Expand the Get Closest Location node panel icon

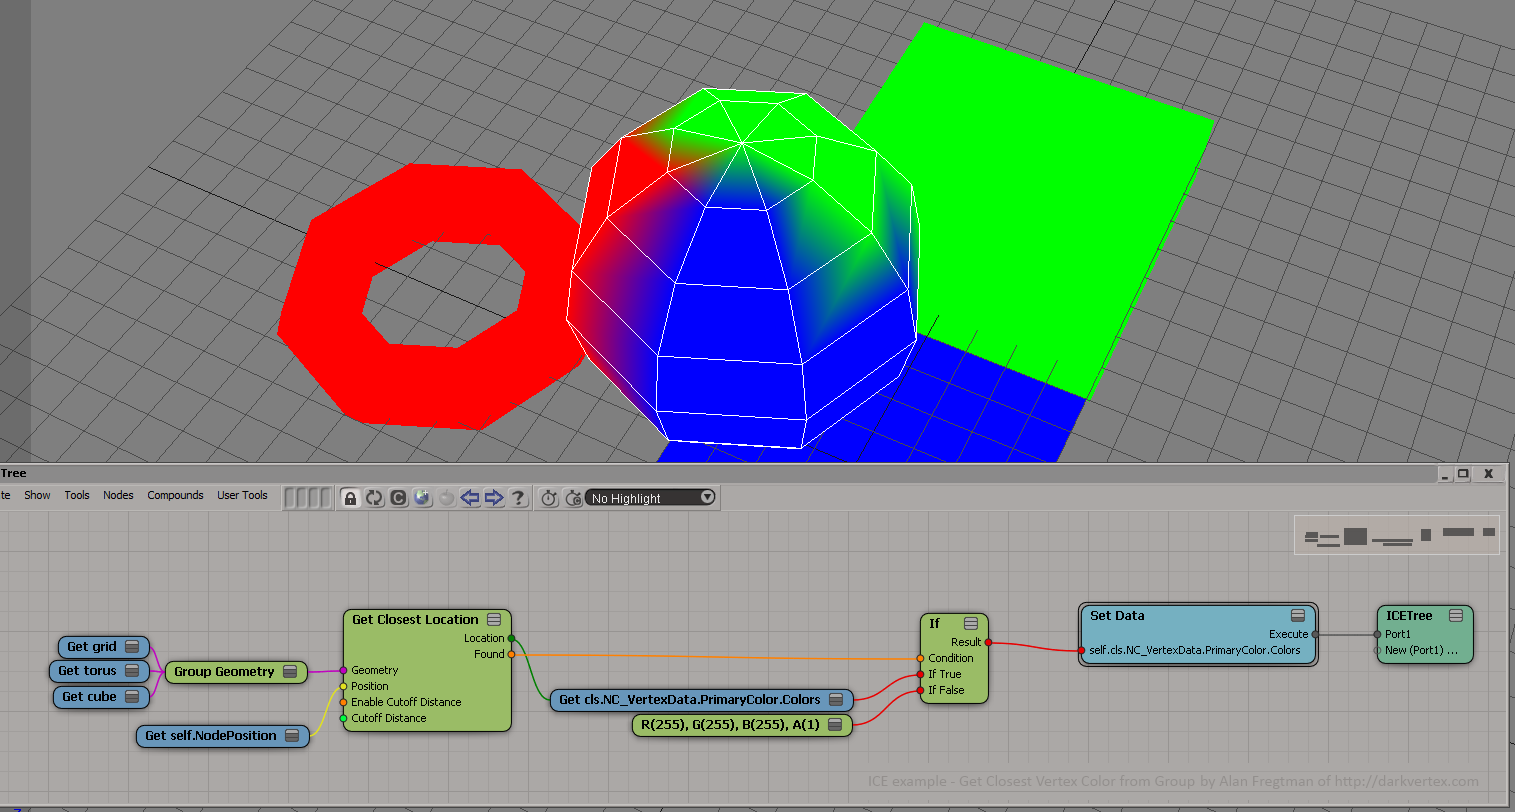coord(494,620)
